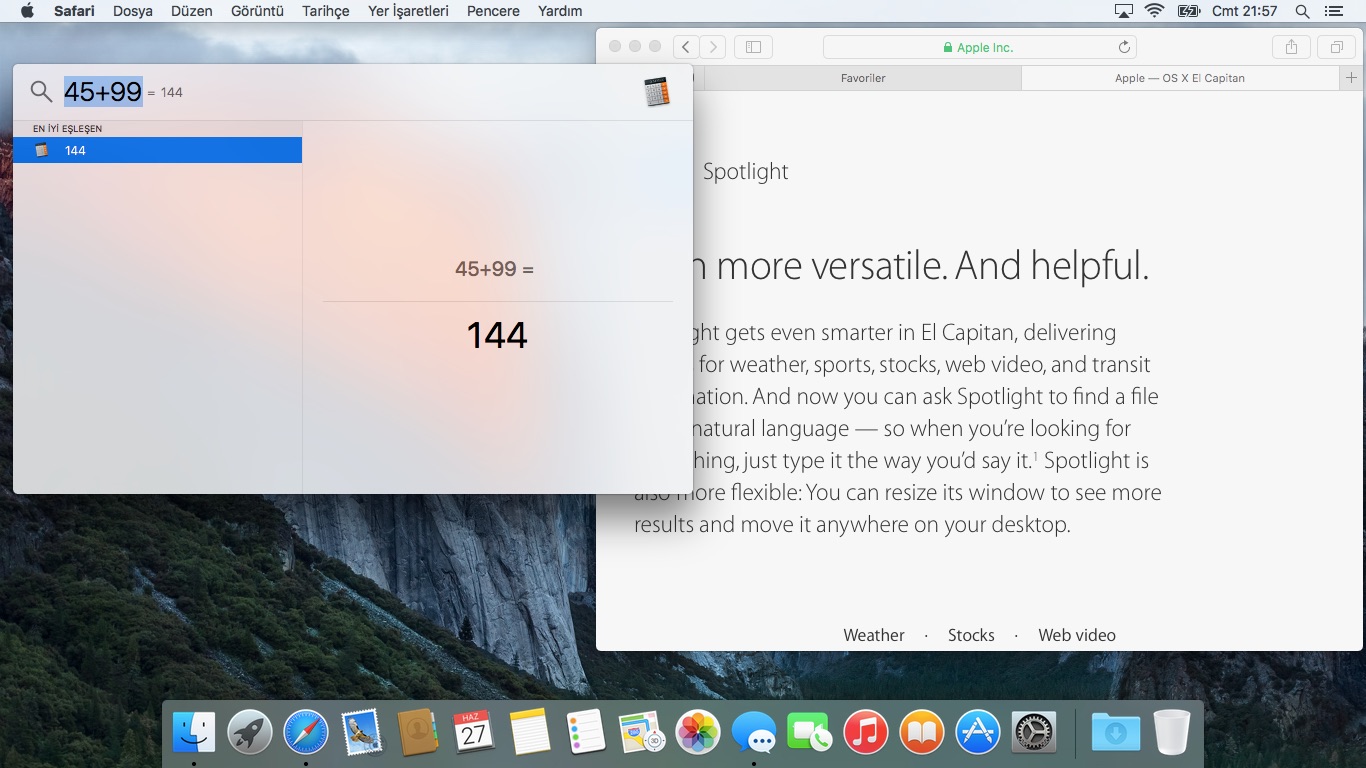Open a new tab with plus button
Image resolution: width=1366 pixels, height=768 pixels.
click(1351, 78)
